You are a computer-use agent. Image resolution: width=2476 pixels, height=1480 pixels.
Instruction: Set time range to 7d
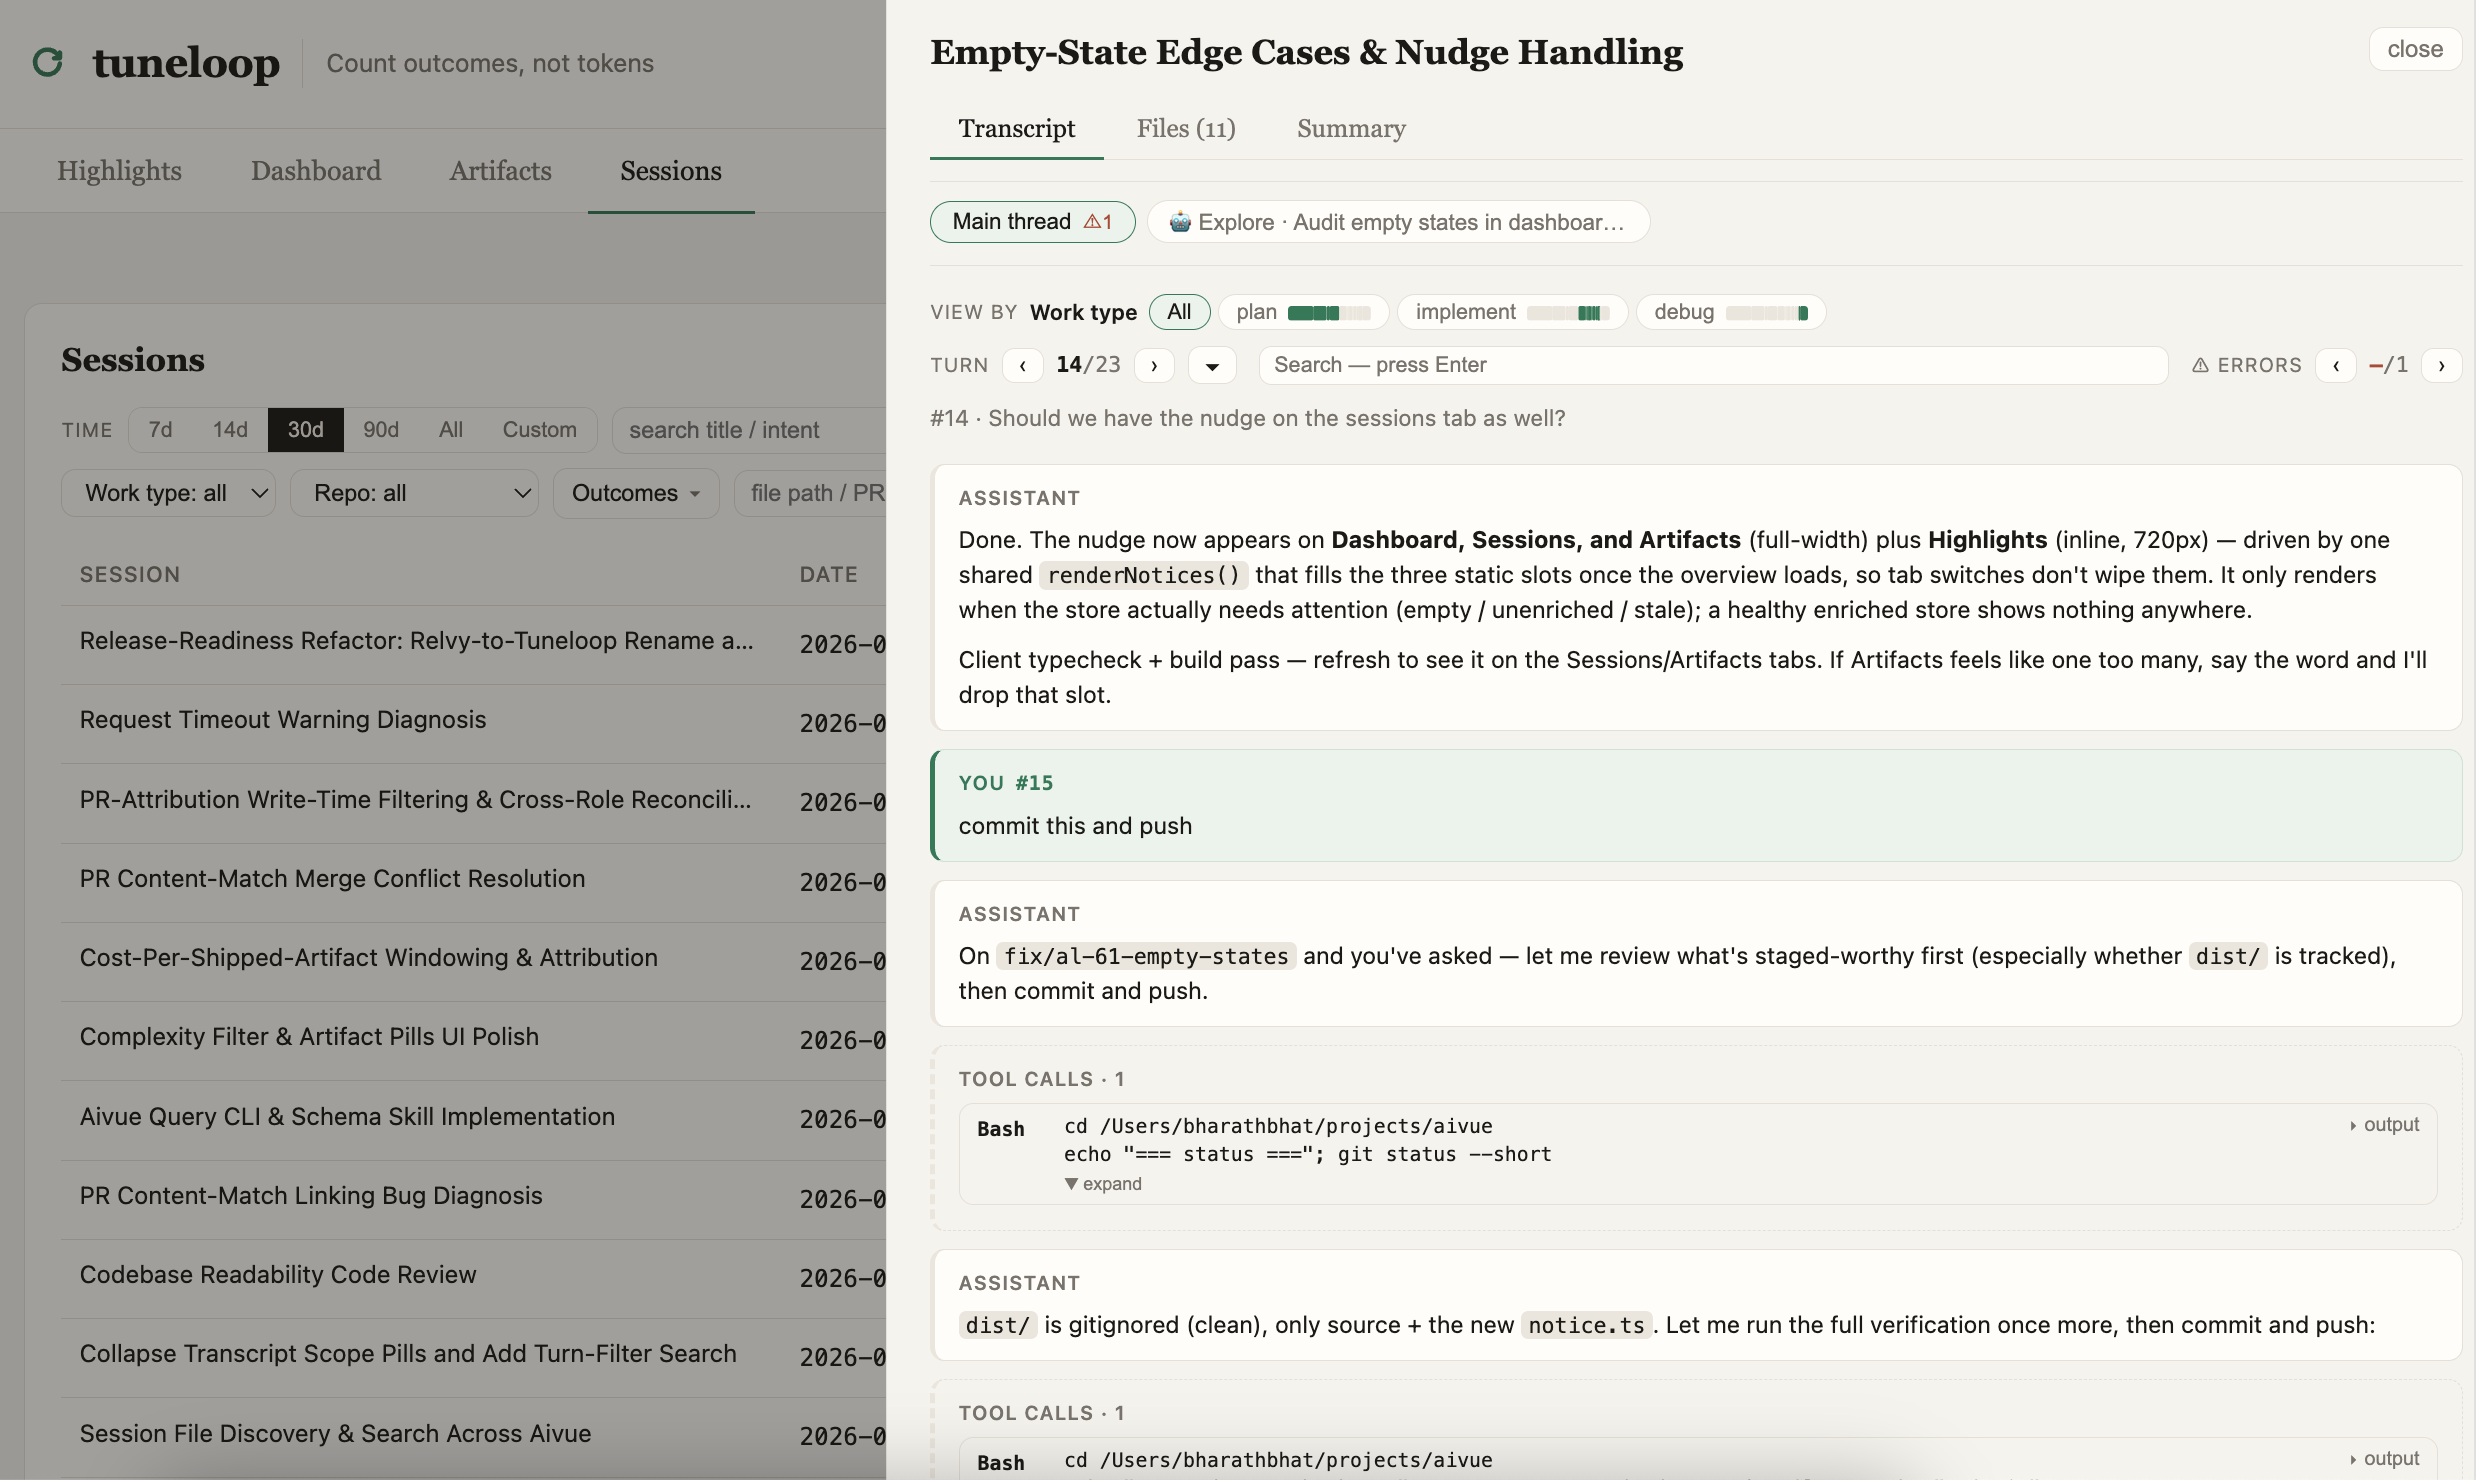tap(160, 430)
